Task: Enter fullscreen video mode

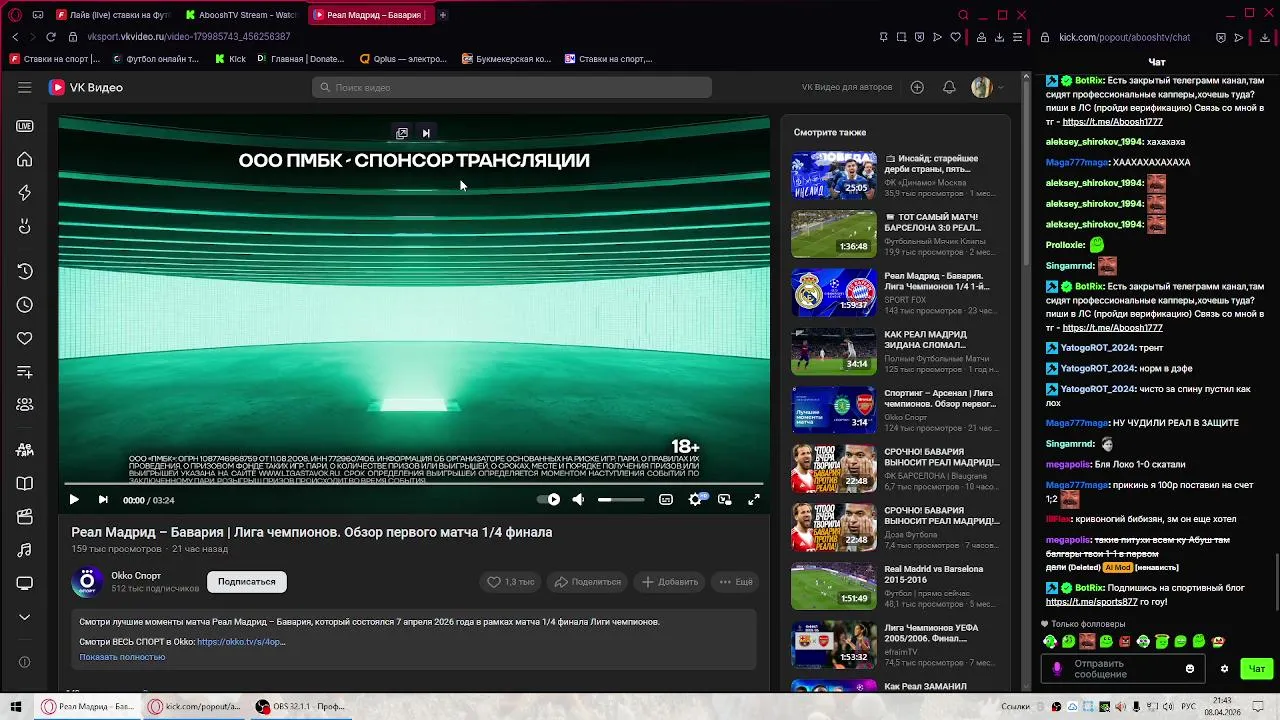Action: point(754,499)
